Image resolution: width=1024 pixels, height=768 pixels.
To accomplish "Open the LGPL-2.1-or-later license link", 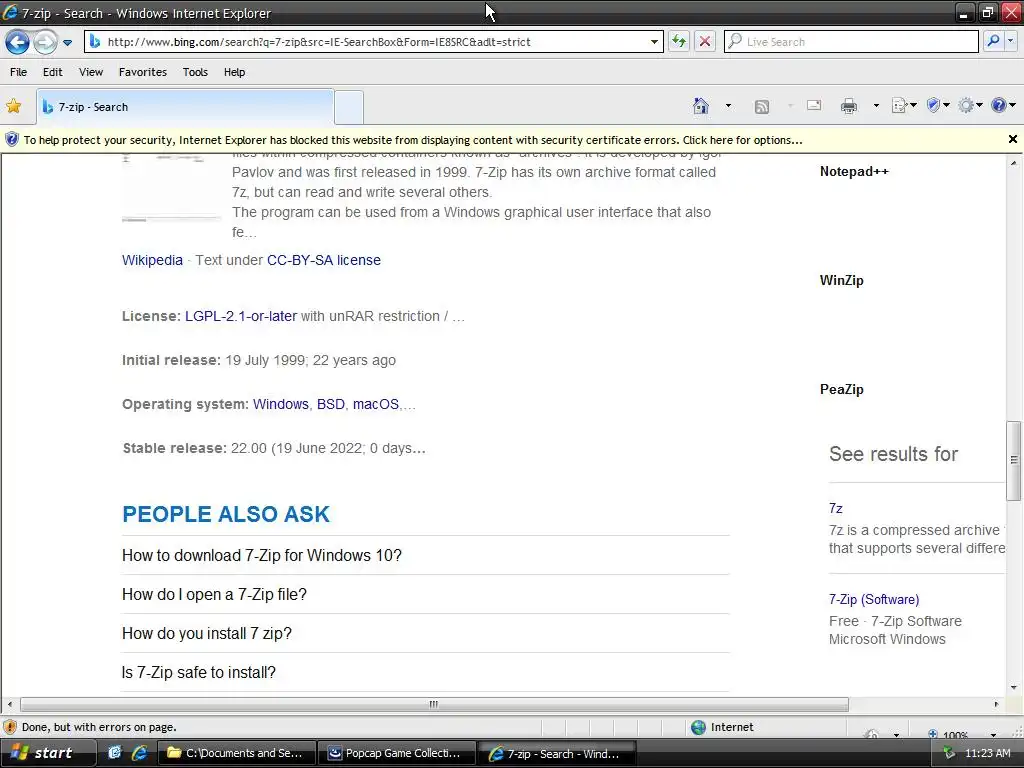I will [x=241, y=316].
